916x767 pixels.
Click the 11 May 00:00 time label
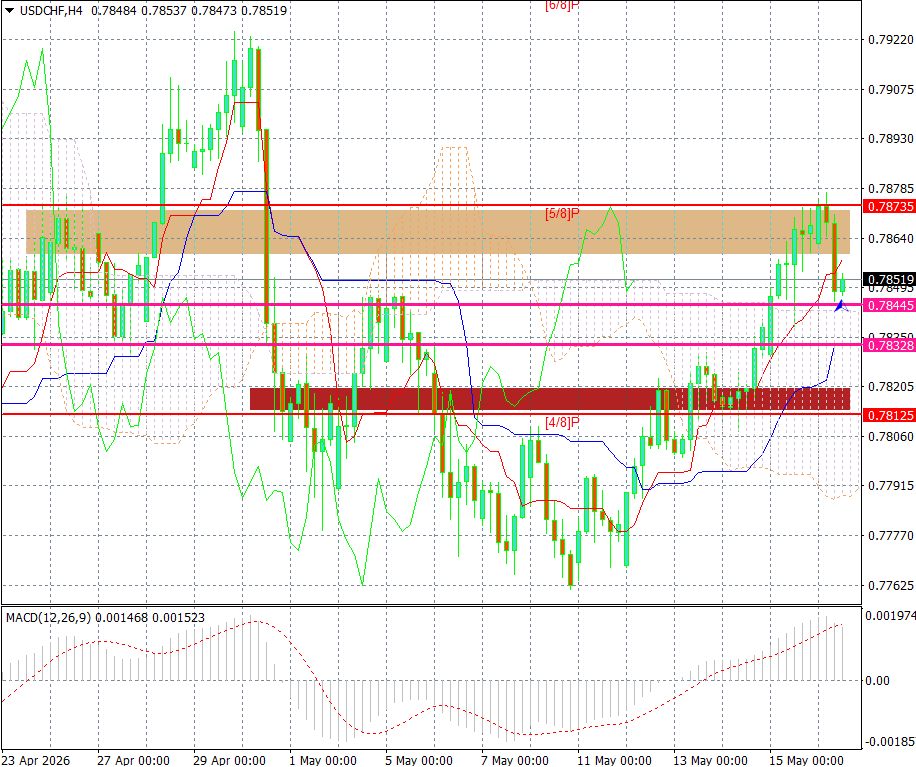click(615, 760)
